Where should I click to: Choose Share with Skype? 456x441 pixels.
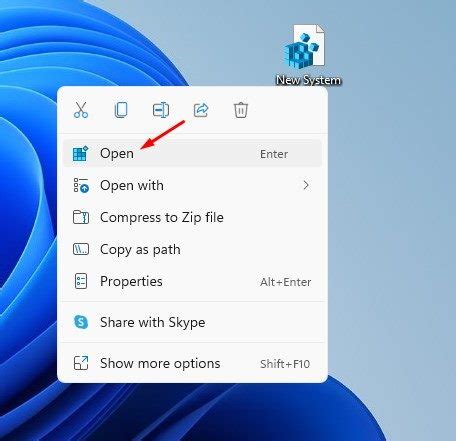point(192,322)
